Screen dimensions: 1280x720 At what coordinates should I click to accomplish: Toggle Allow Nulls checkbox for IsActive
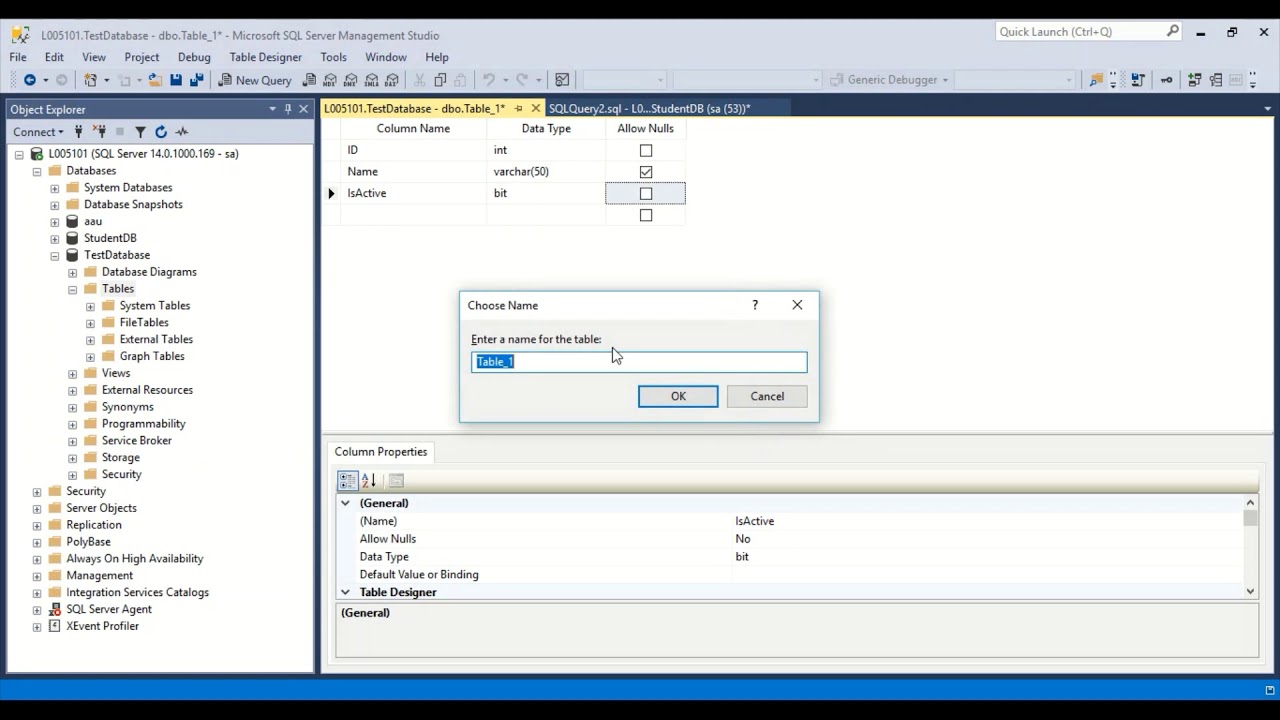[x=646, y=194]
